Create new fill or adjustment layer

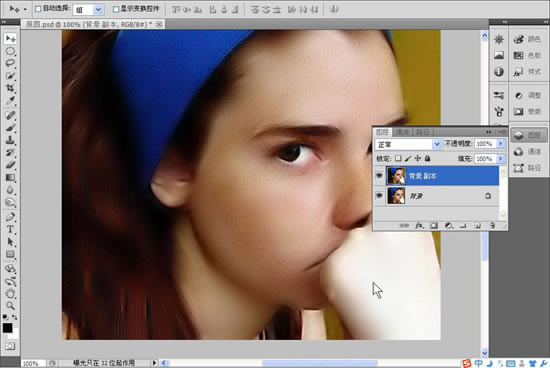[449, 226]
